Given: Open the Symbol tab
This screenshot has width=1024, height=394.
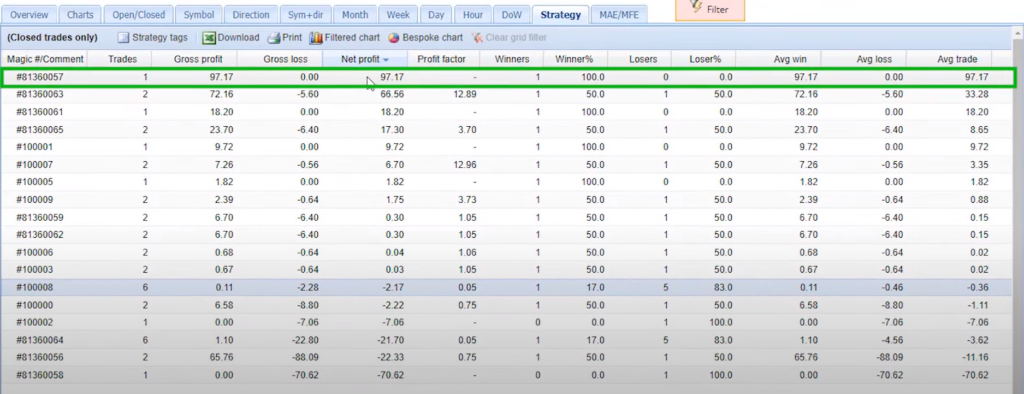Looking at the screenshot, I should point(199,14).
